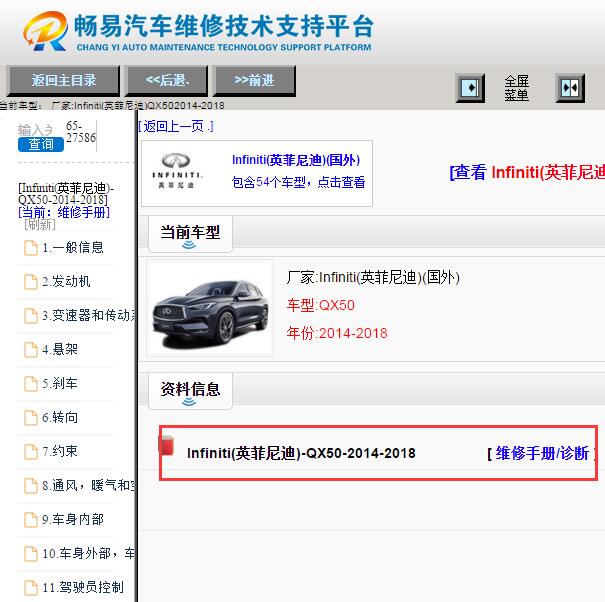Click the Infiniti brand logo thumbnail

coord(177,171)
